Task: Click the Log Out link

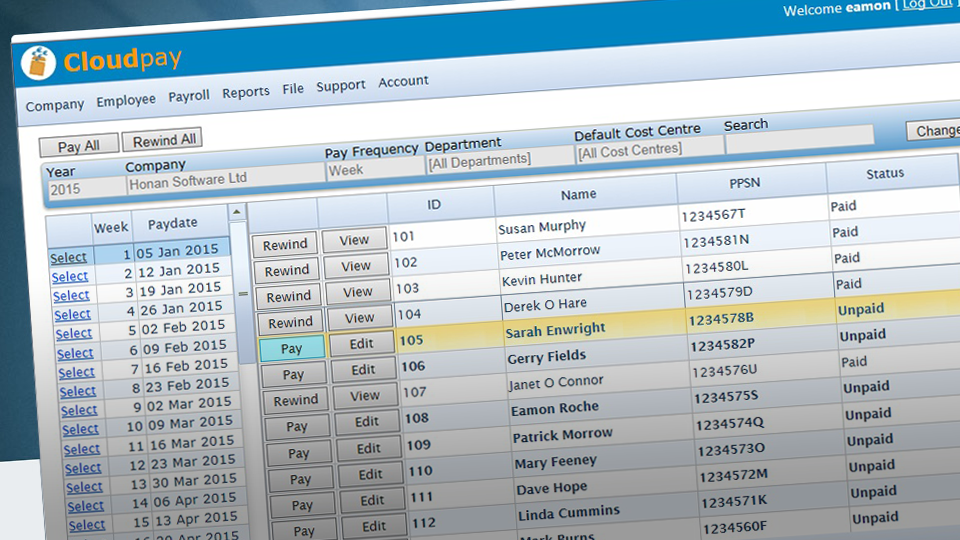Action: click(927, 5)
